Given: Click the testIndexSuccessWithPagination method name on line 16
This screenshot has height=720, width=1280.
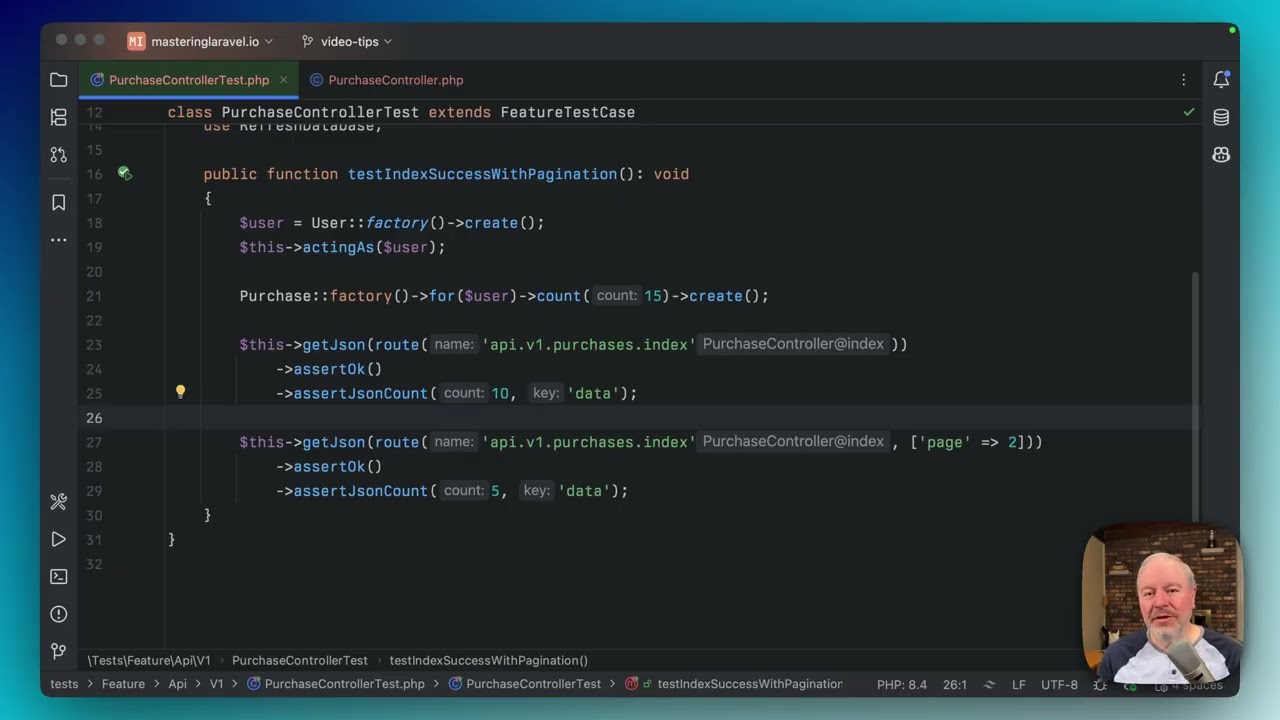Looking at the screenshot, I should coord(482,174).
